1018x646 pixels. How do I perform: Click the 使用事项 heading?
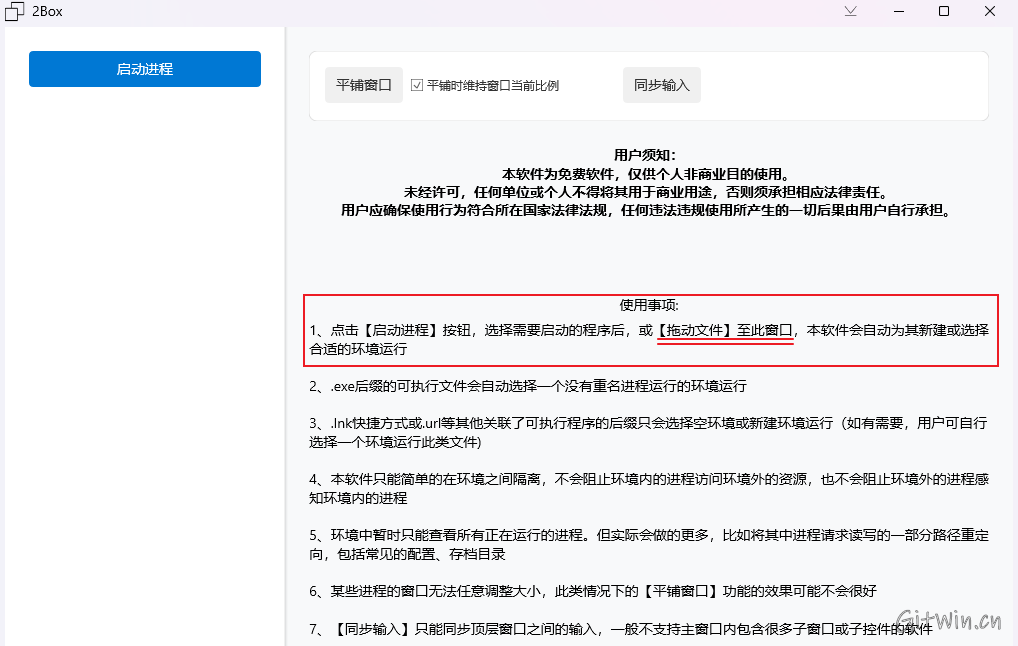click(648, 305)
